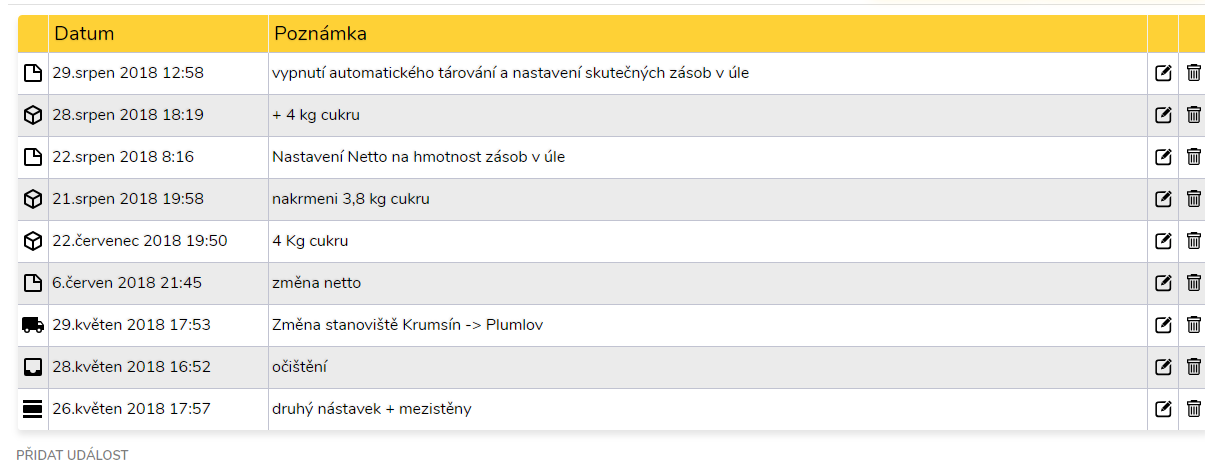
Task: Delete the 'nakrmeni 3,8 kg cukru' event
Action: click(x=1193, y=199)
